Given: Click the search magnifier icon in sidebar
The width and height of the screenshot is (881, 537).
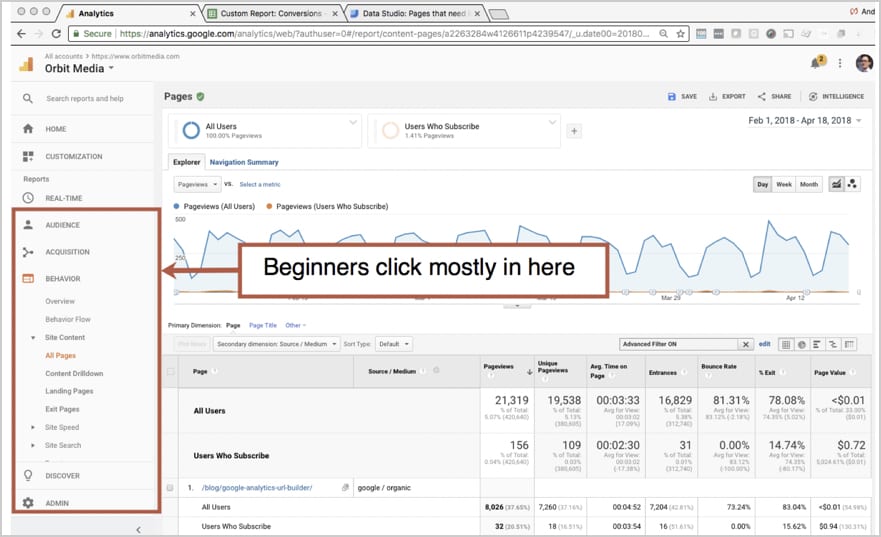Looking at the screenshot, I should tap(28, 98).
